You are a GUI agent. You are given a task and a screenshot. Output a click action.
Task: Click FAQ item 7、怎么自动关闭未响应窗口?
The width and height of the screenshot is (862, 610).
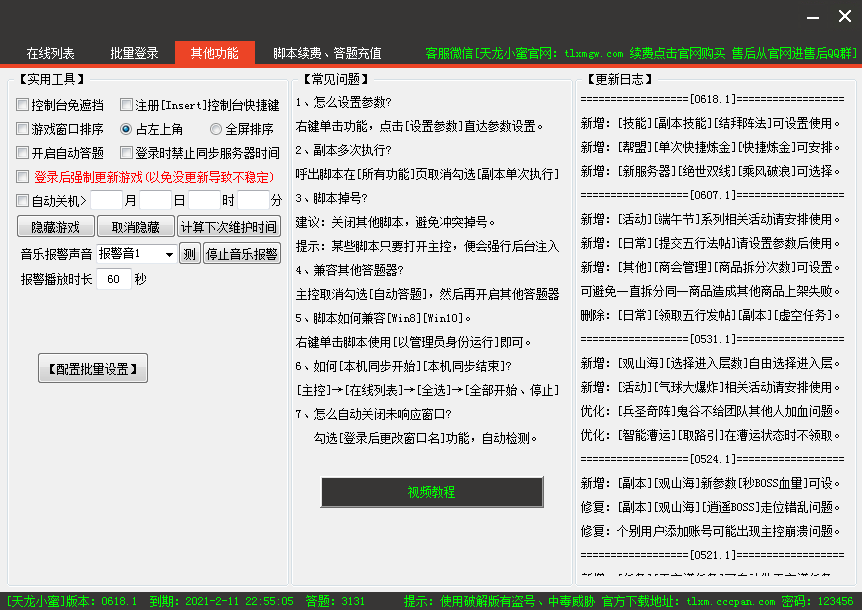click(374, 414)
